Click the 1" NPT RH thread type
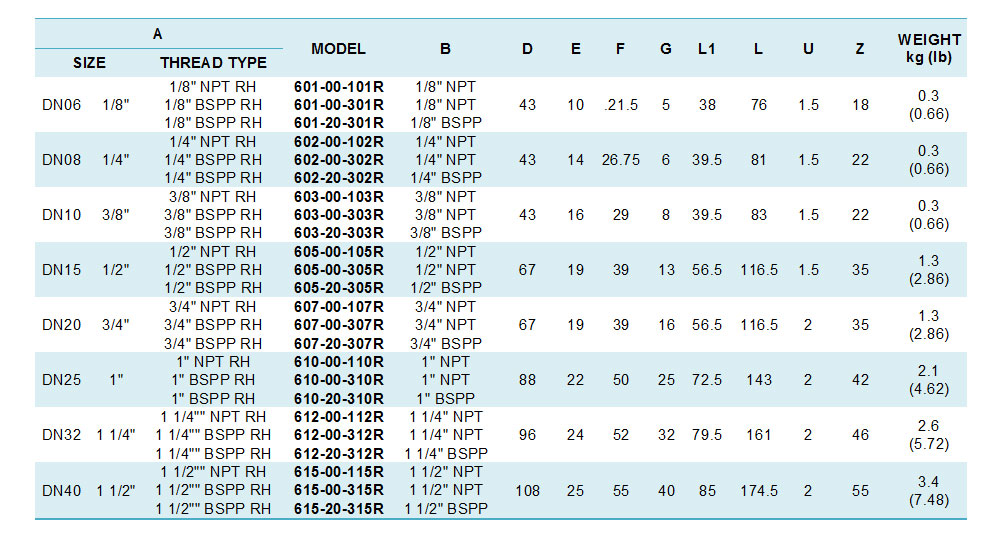 pos(213,362)
